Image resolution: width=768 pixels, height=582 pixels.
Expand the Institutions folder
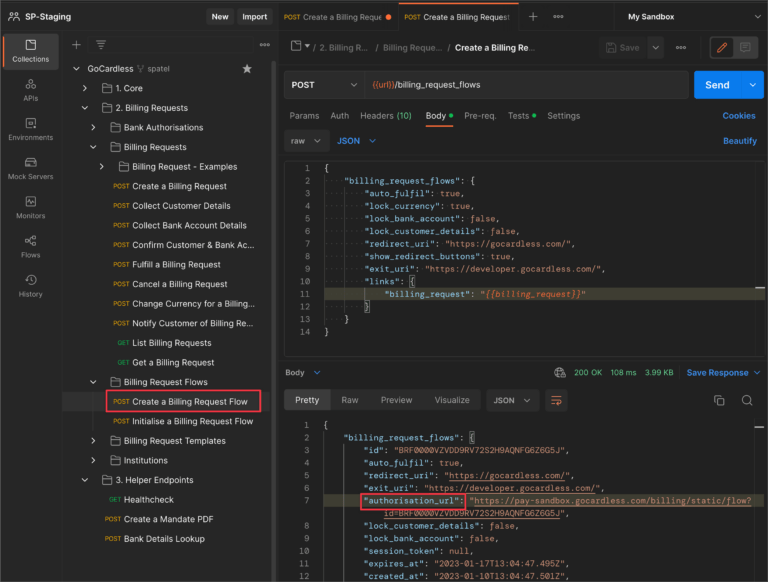click(93, 461)
